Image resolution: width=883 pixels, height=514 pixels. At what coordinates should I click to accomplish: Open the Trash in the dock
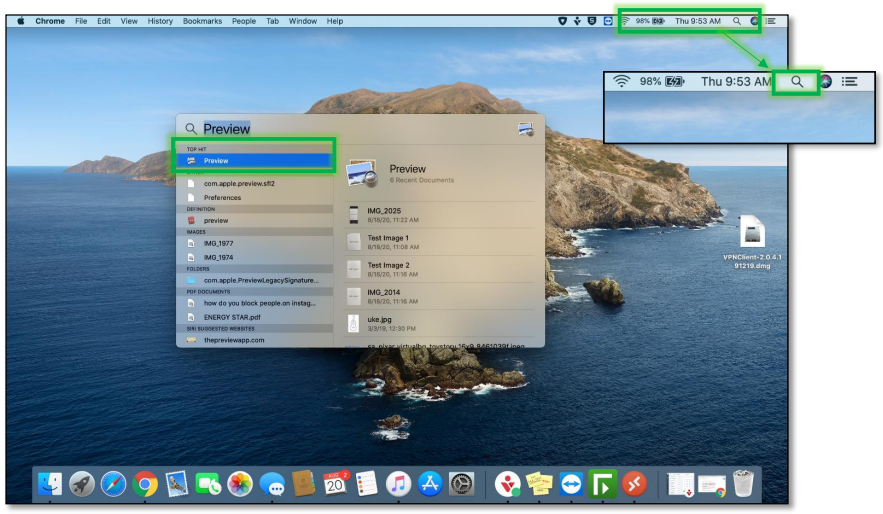click(743, 485)
